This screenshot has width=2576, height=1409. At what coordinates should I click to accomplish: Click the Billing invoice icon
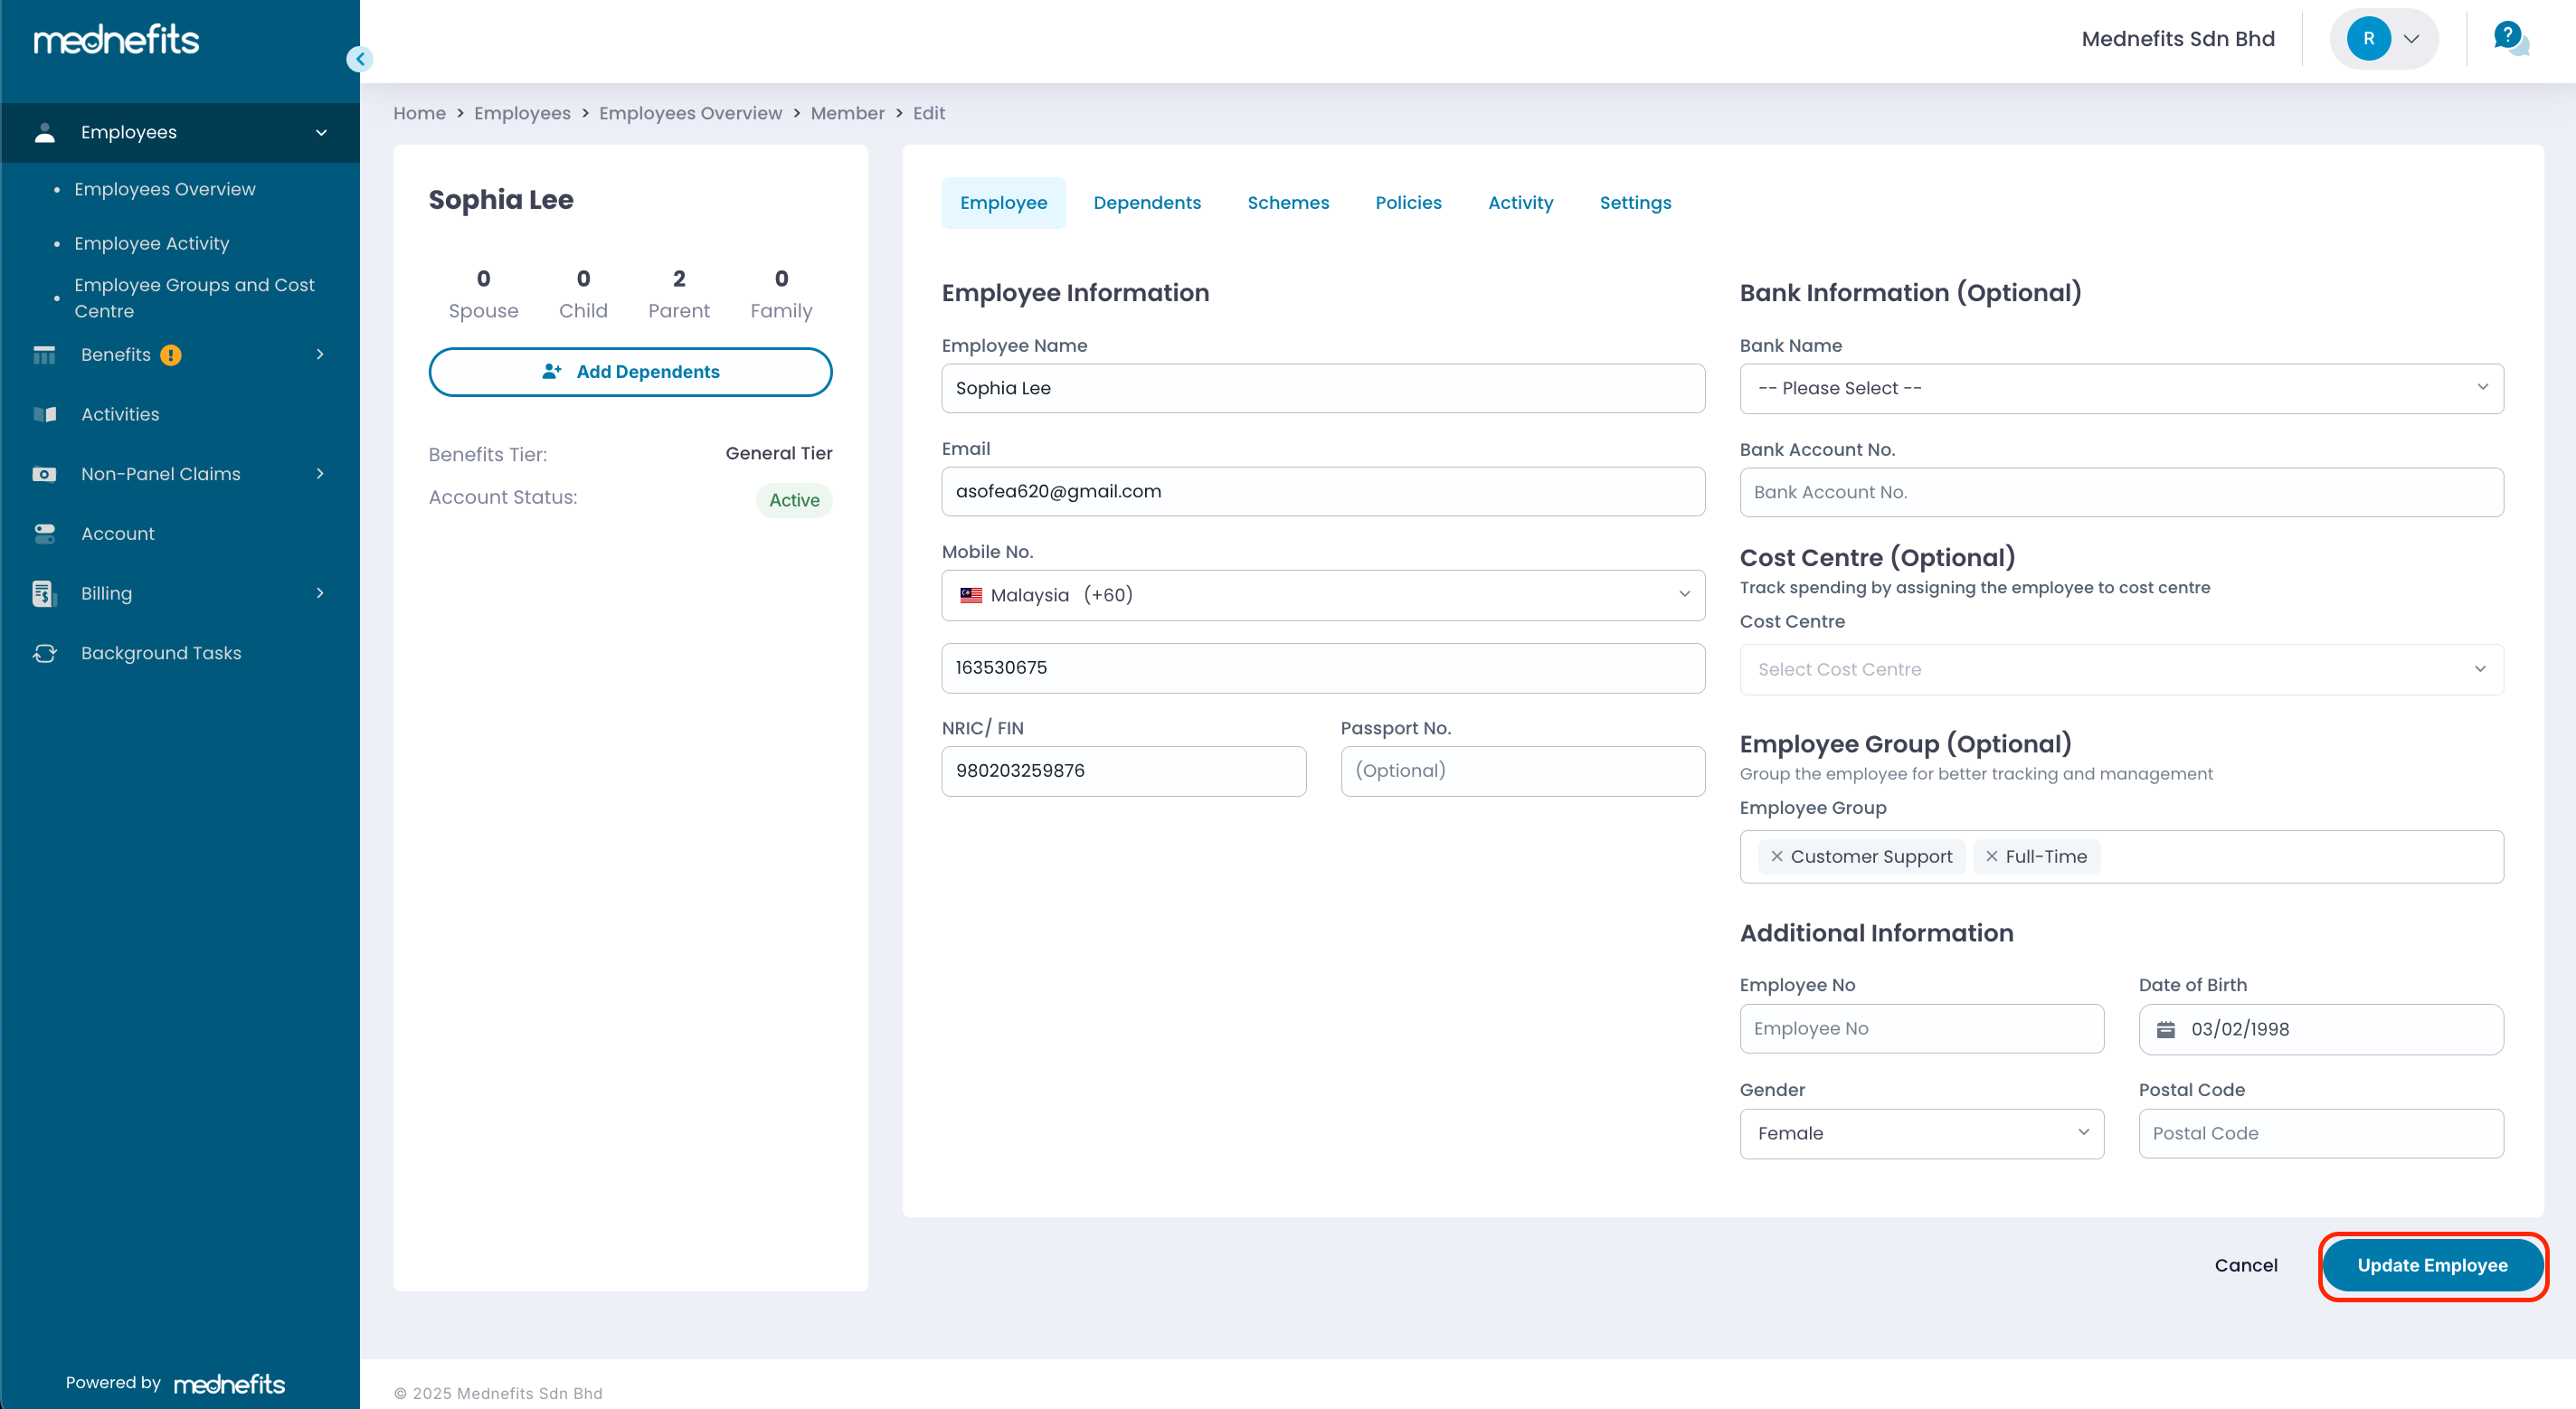click(x=43, y=593)
